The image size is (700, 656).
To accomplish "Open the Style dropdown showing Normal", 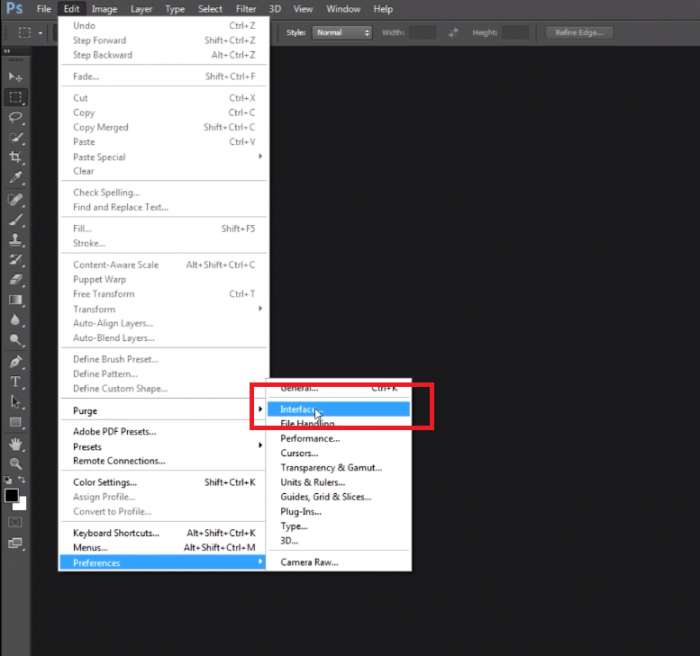I will 342,33.
